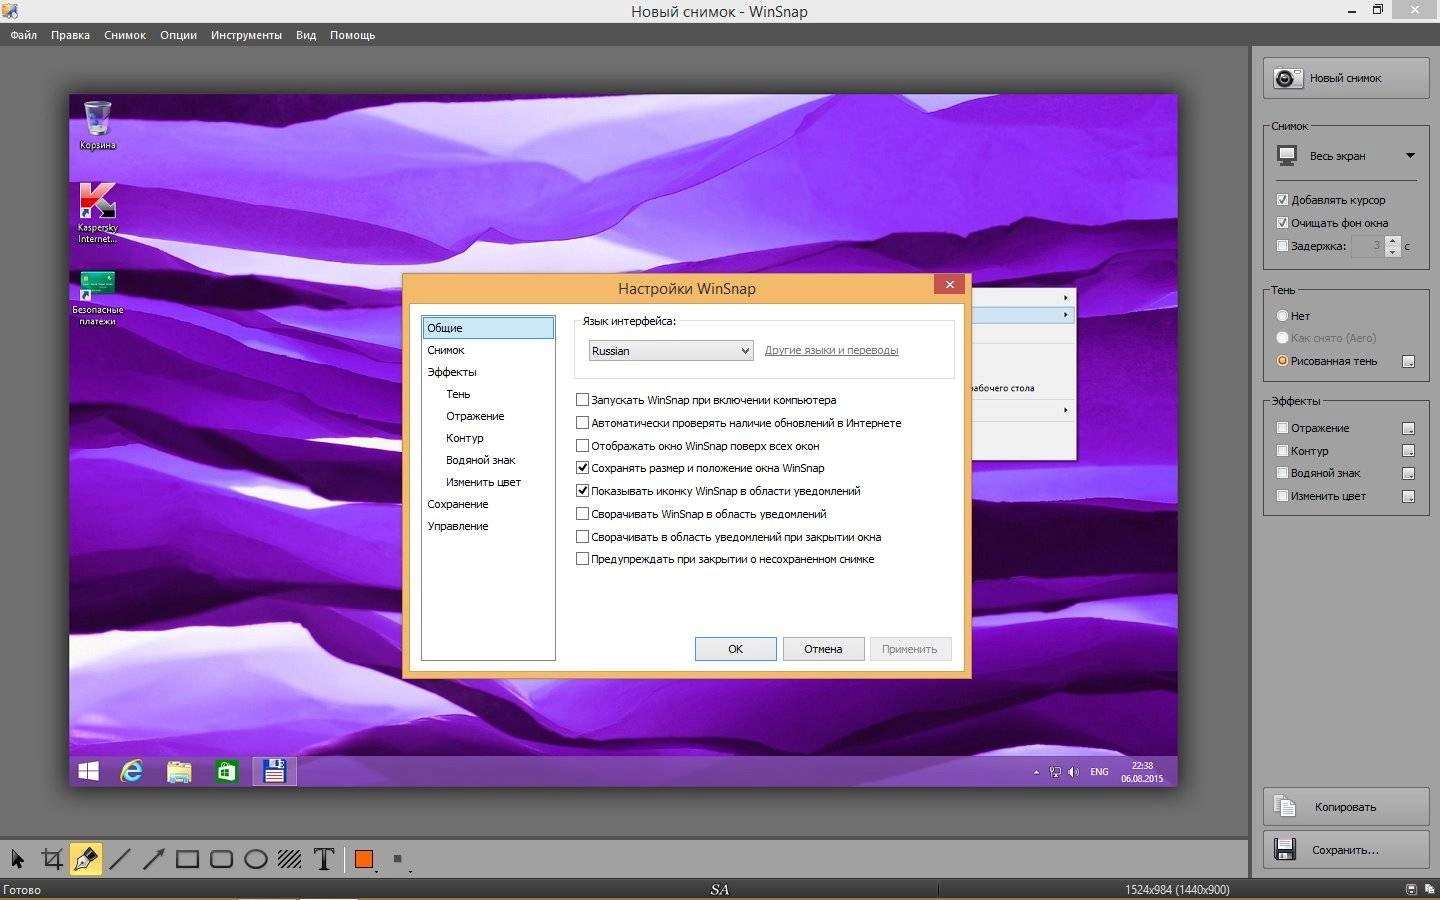Click the Отмена button
The height and width of the screenshot is (900, 1440).
(823, 649)
